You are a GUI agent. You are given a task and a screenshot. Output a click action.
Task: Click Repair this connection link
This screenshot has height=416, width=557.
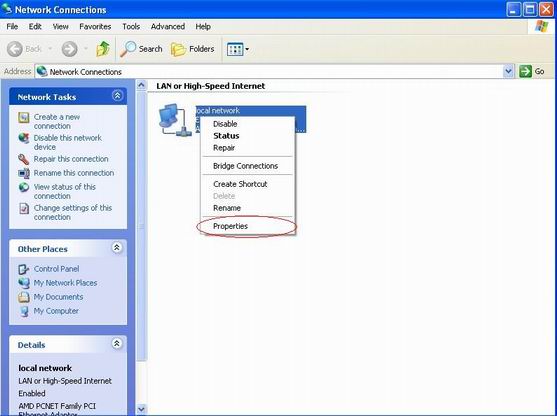[x=71, y=159]
